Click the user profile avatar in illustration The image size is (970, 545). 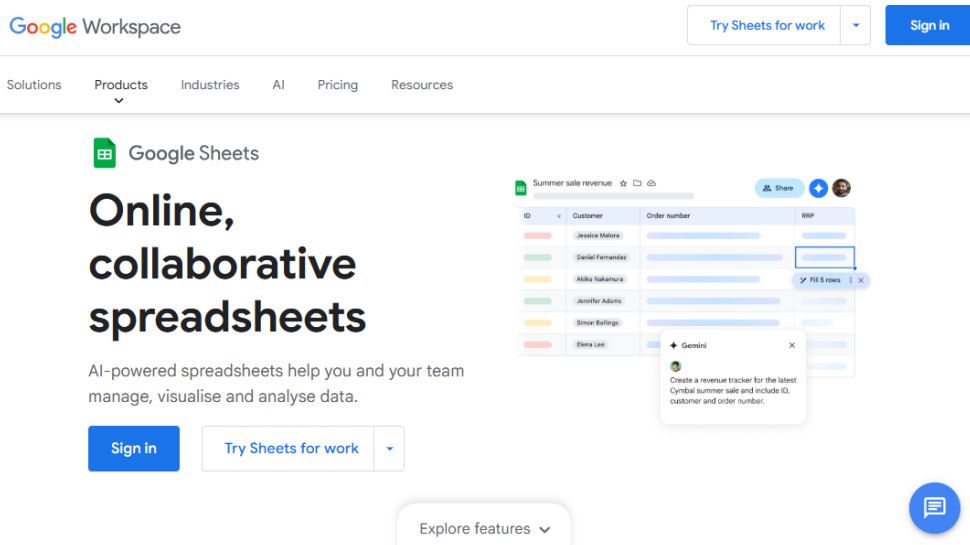click(x=841, y=188)
